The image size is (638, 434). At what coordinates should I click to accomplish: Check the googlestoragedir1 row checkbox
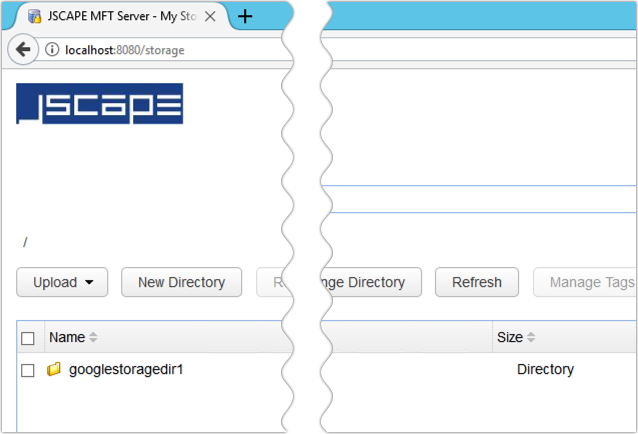28,370
